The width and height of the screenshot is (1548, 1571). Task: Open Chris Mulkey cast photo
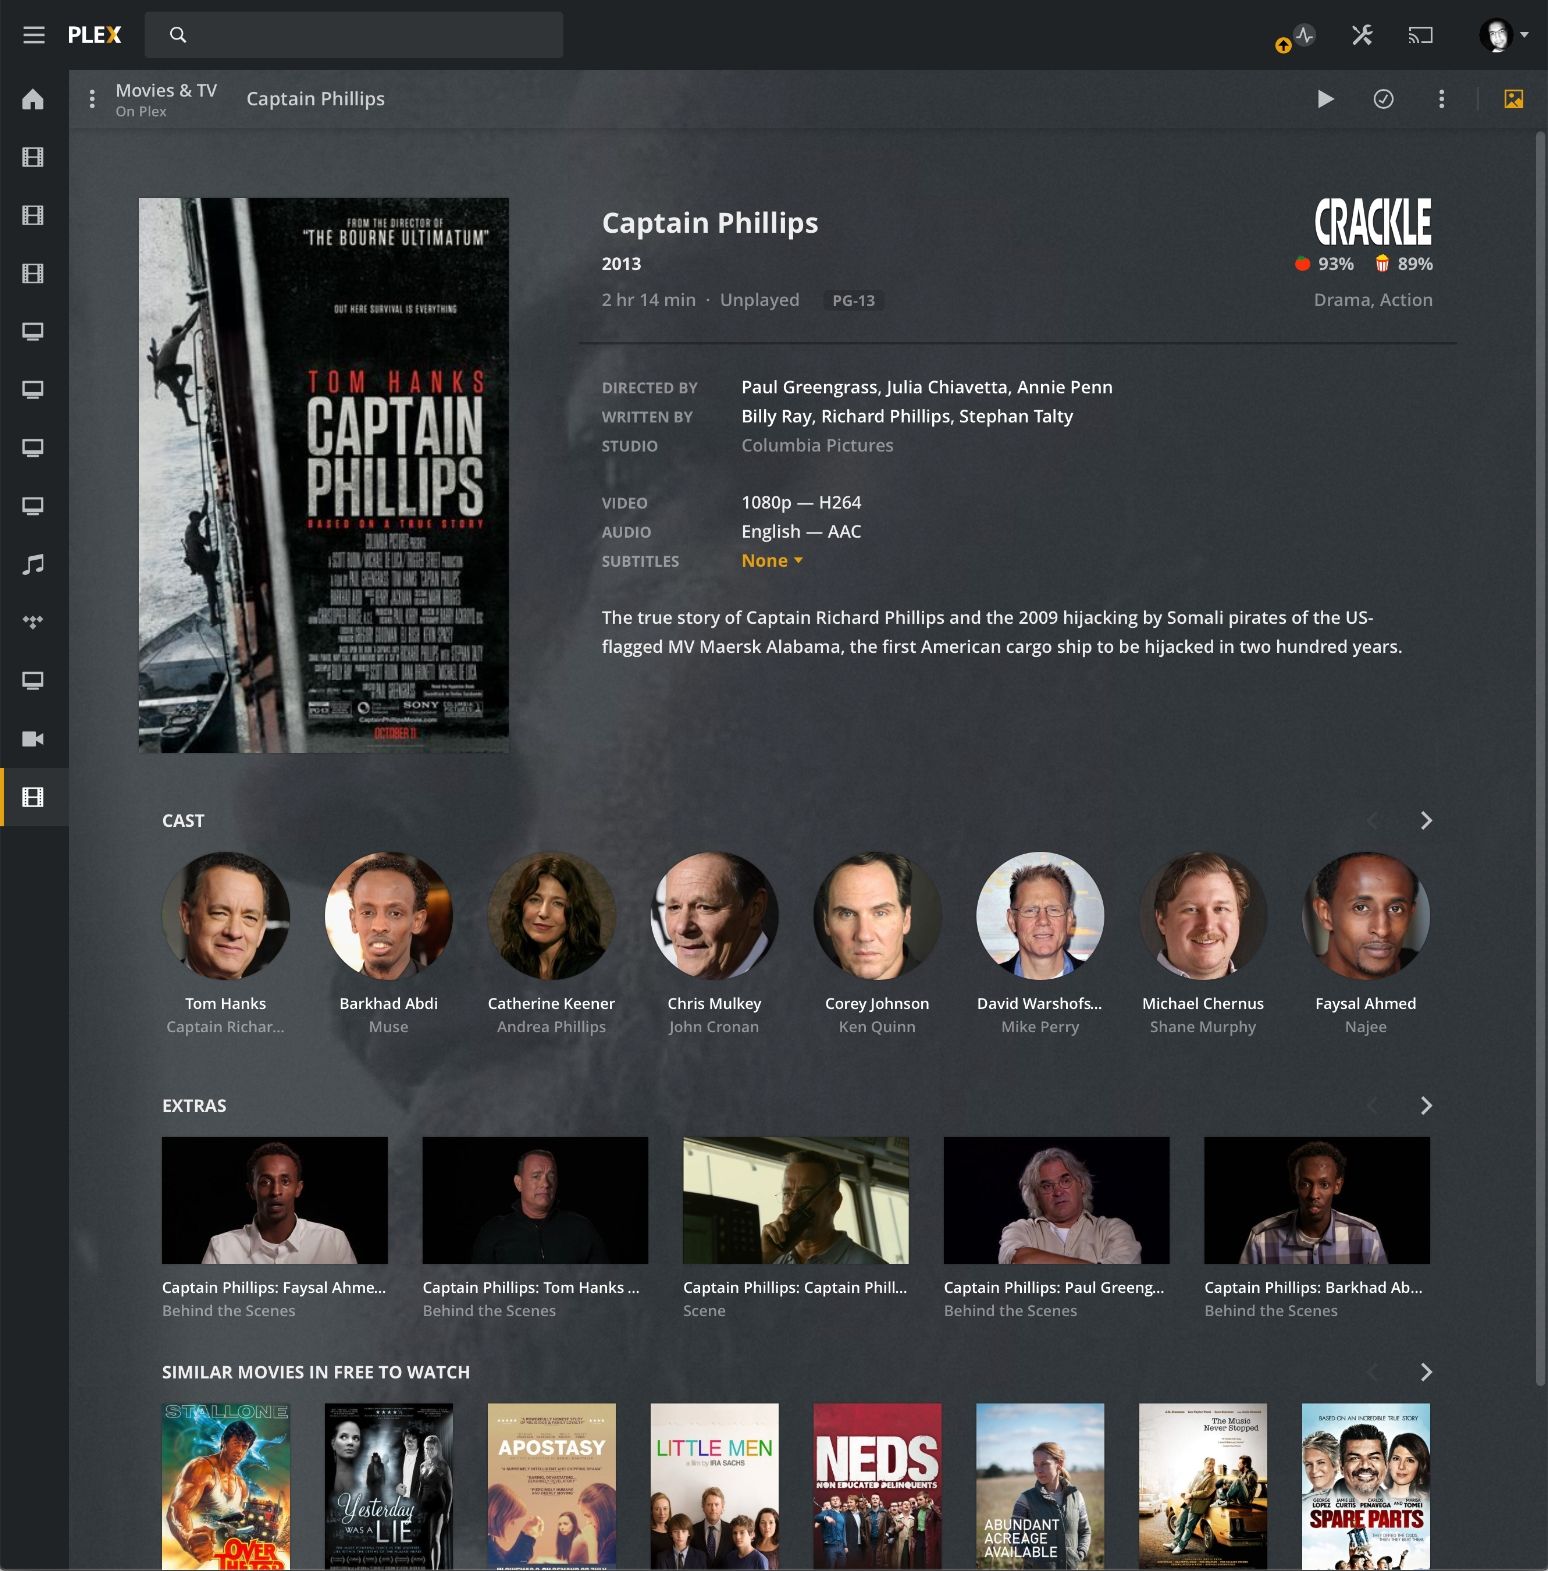[x=714, y=915]
